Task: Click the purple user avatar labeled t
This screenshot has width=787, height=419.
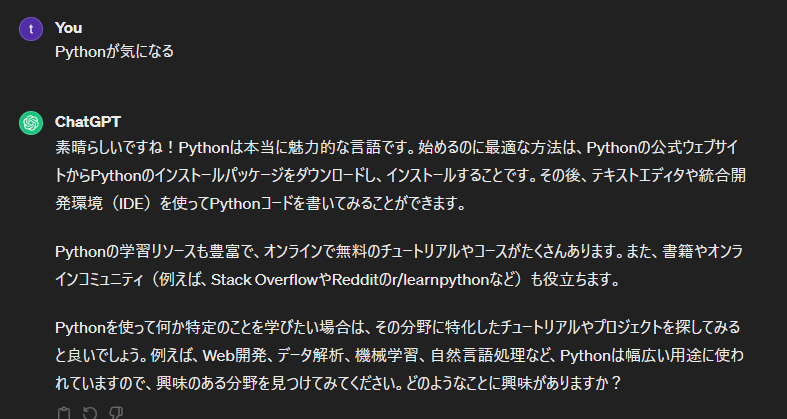Action: coord(31,29)
